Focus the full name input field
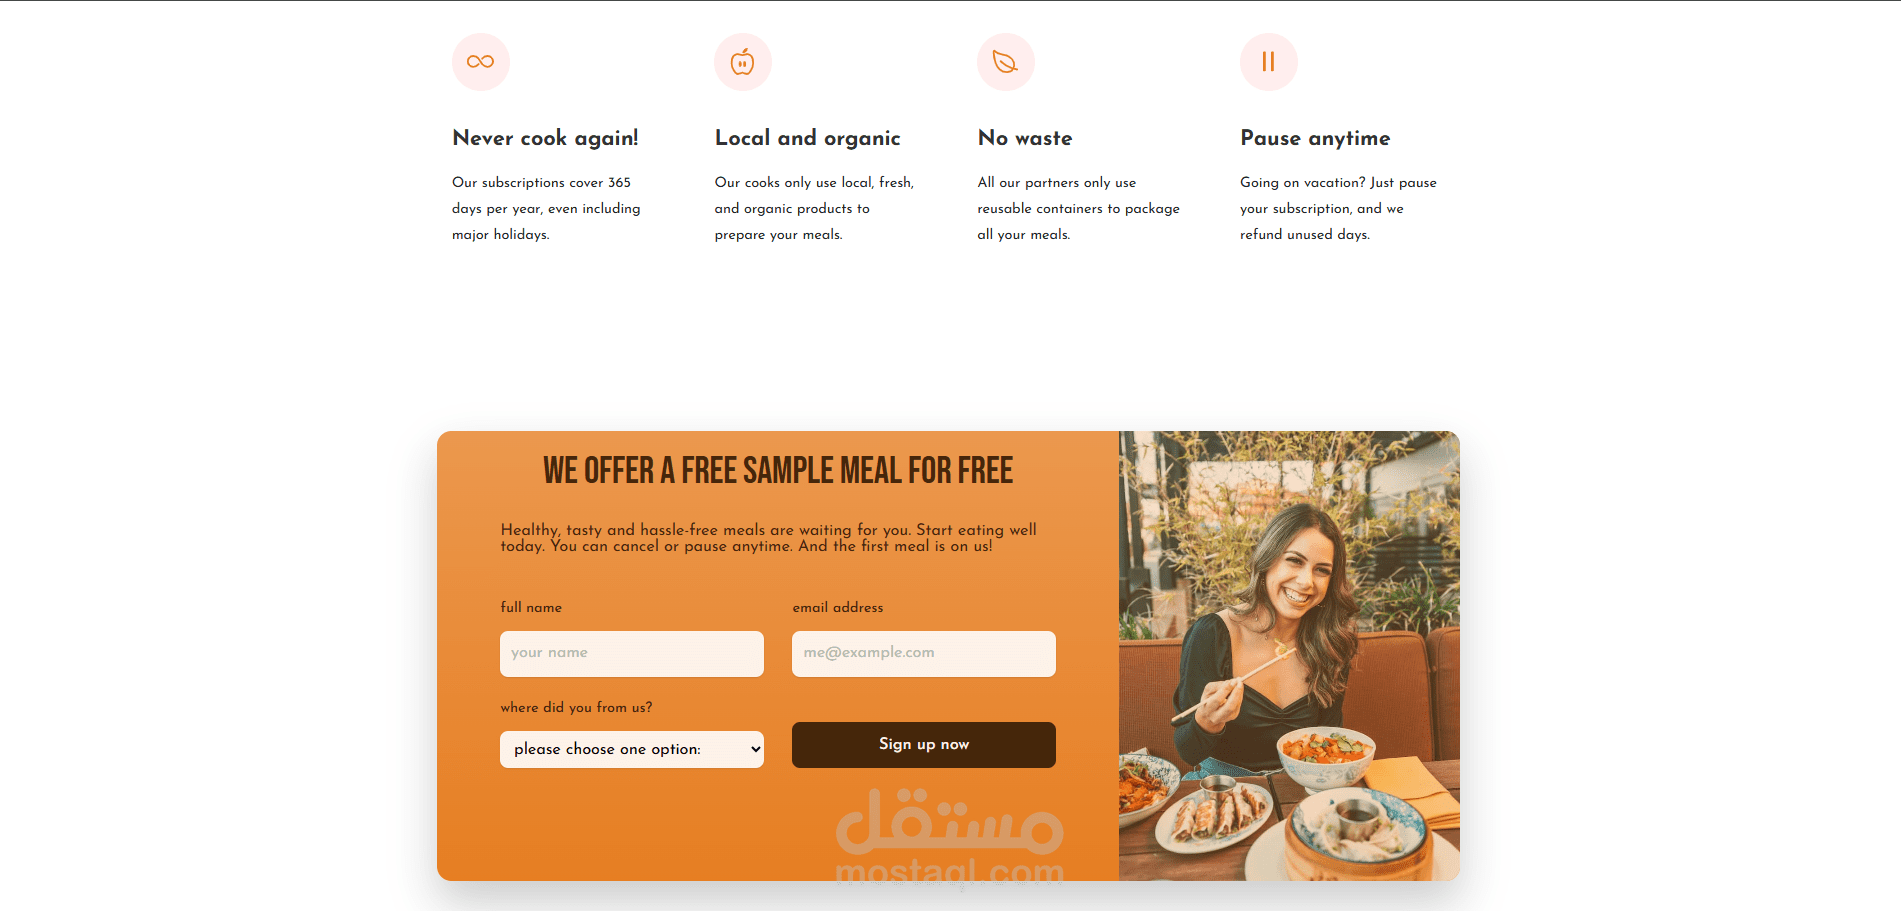This screenshot has width=1901, height=911. pos(632,654)
